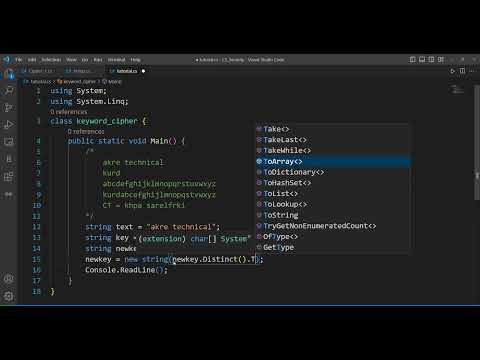This screenshot has height=360, width=480.
Task: Open editor More Actions ellipsis
Action: coord(473,71)
